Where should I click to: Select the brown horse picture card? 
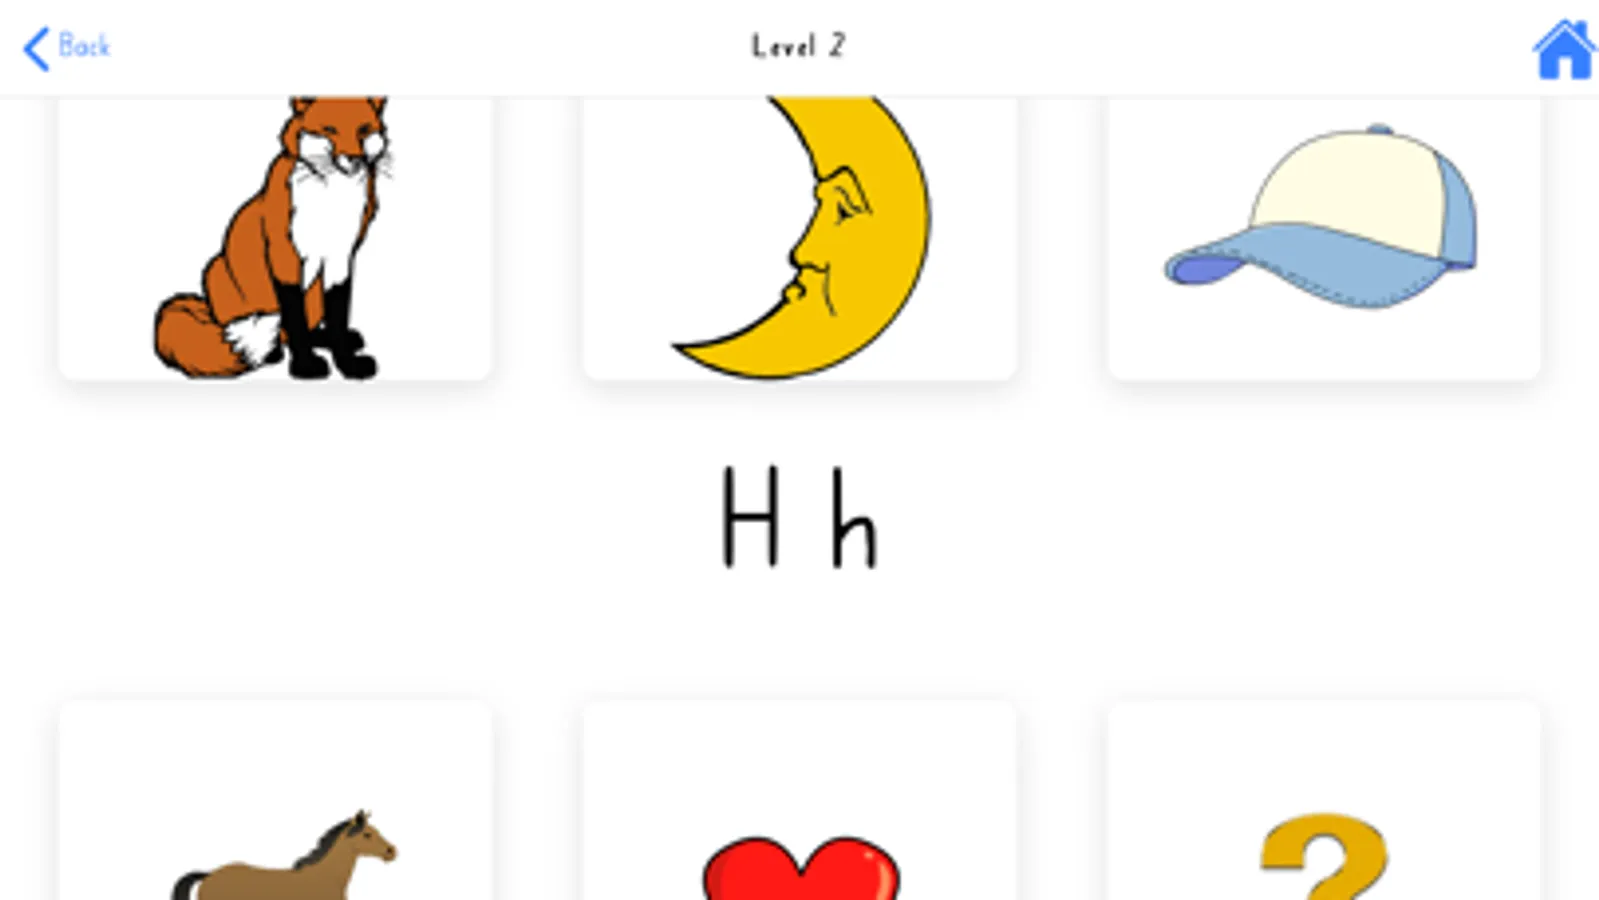(275, 800)
